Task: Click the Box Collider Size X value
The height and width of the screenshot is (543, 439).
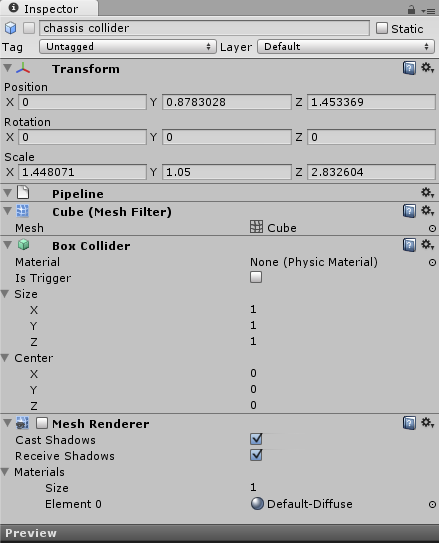Action: coord(253,309)
